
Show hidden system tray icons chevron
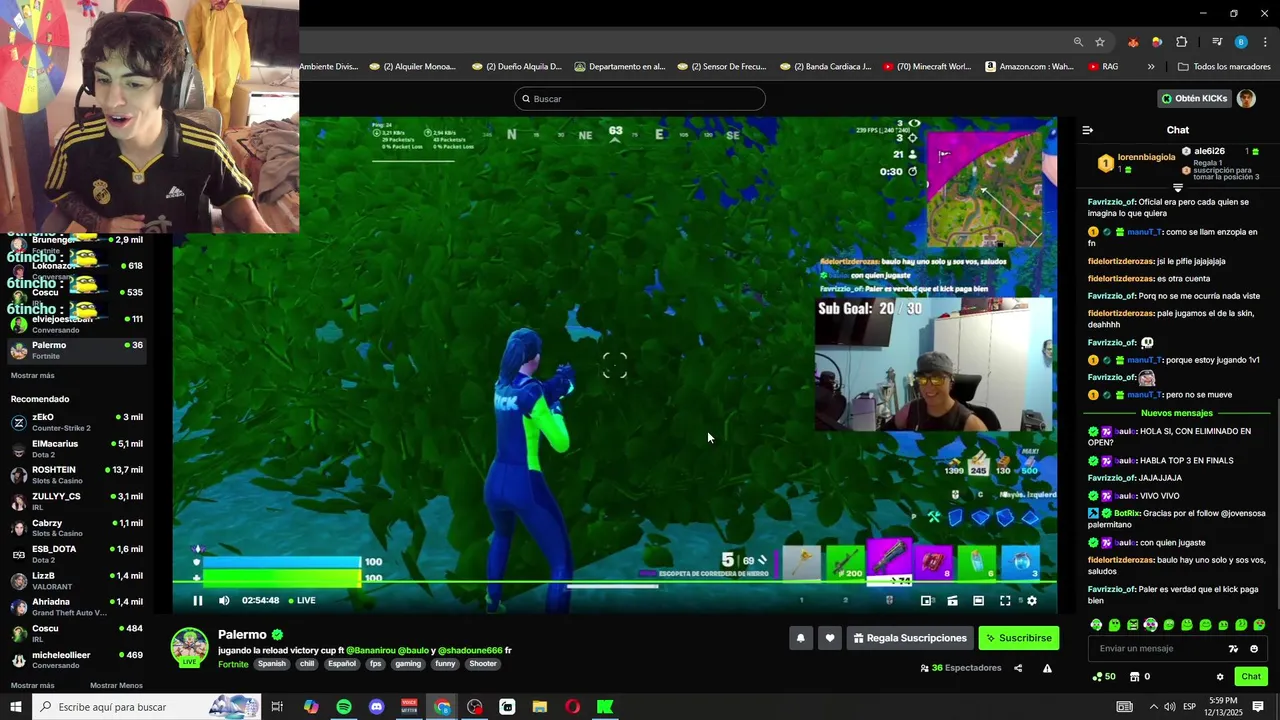[1153, 707]
